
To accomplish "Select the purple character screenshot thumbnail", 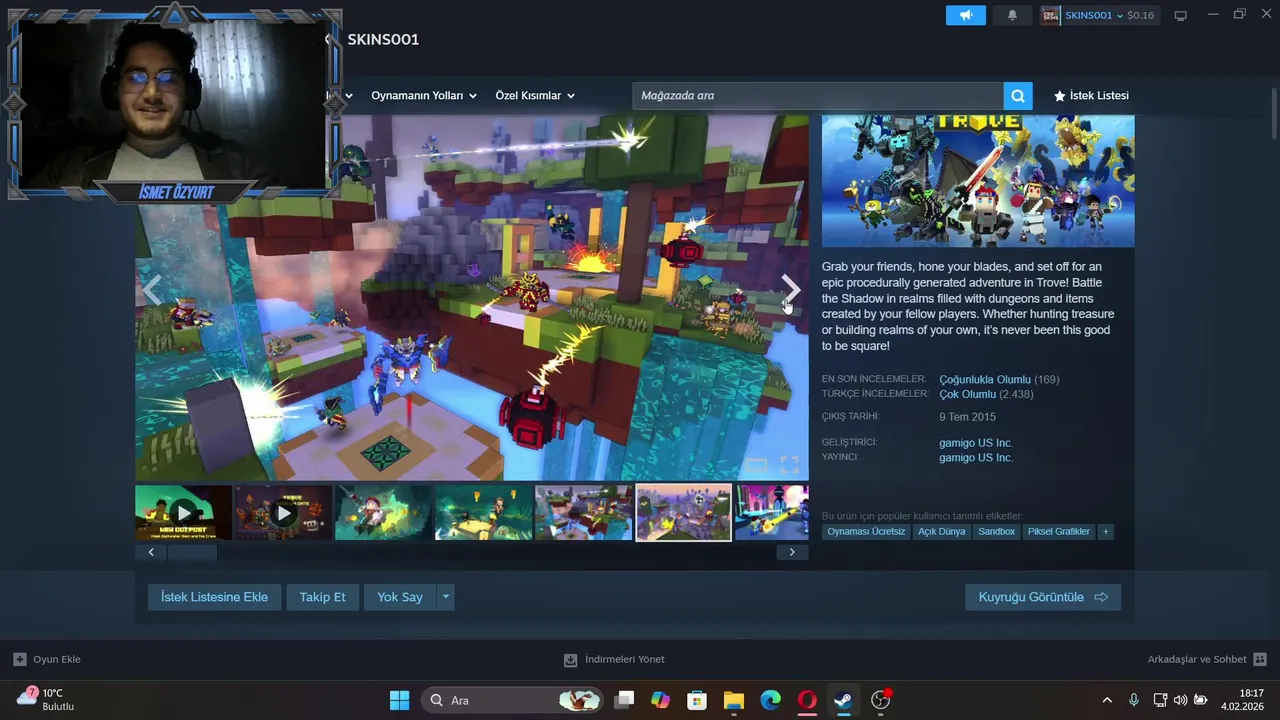I will pyautogui.click(x=771, y=513).
